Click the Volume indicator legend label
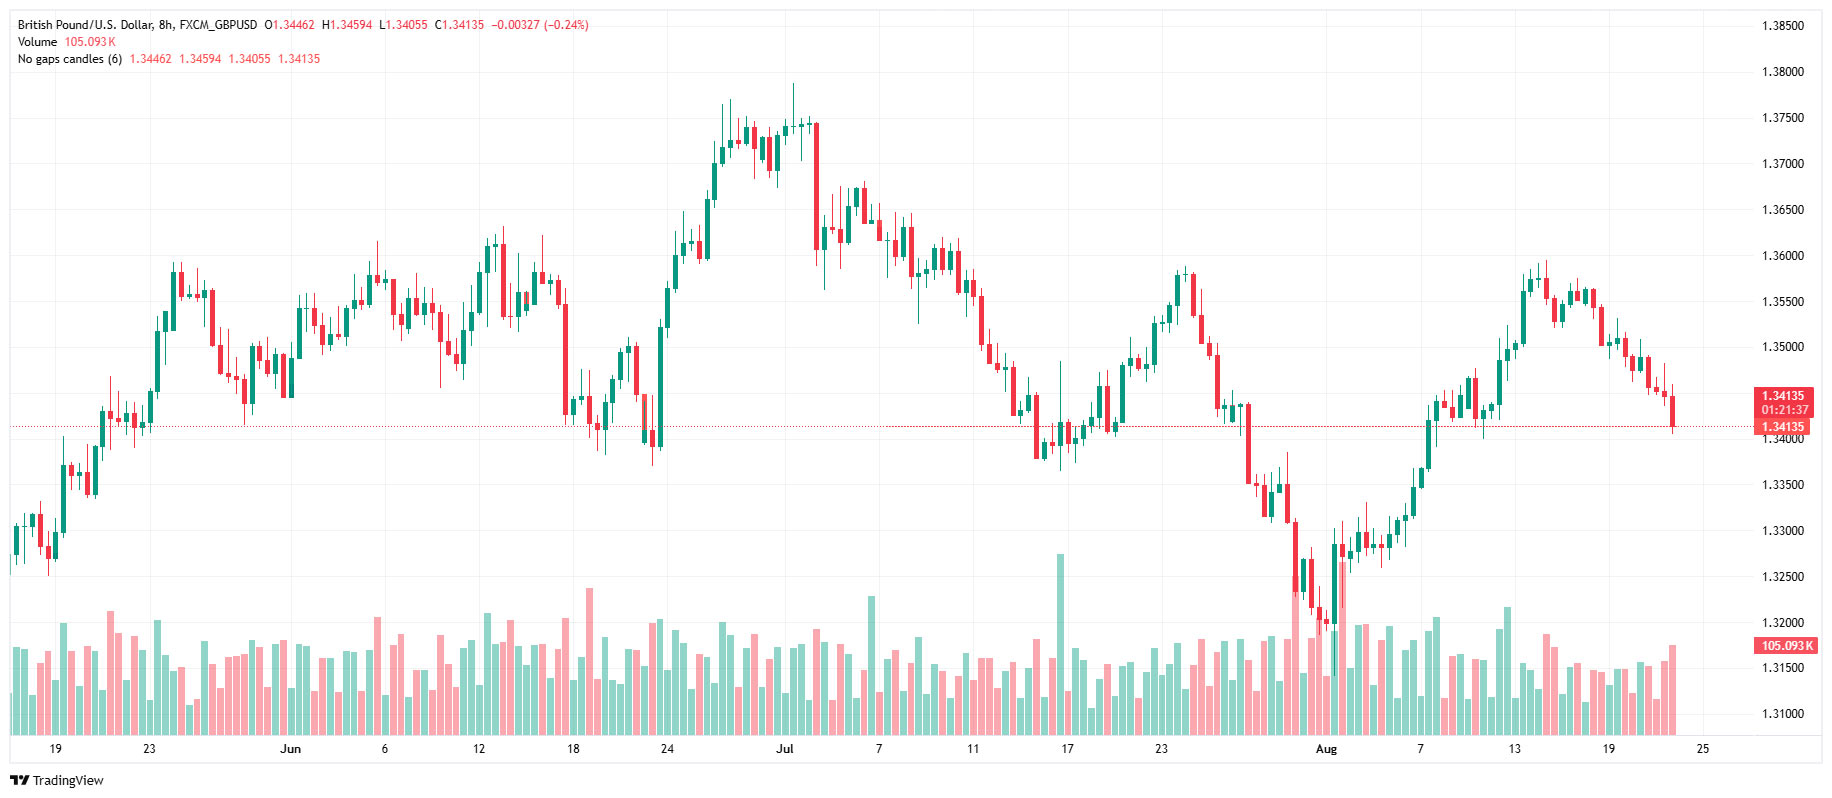 point(37,42)
